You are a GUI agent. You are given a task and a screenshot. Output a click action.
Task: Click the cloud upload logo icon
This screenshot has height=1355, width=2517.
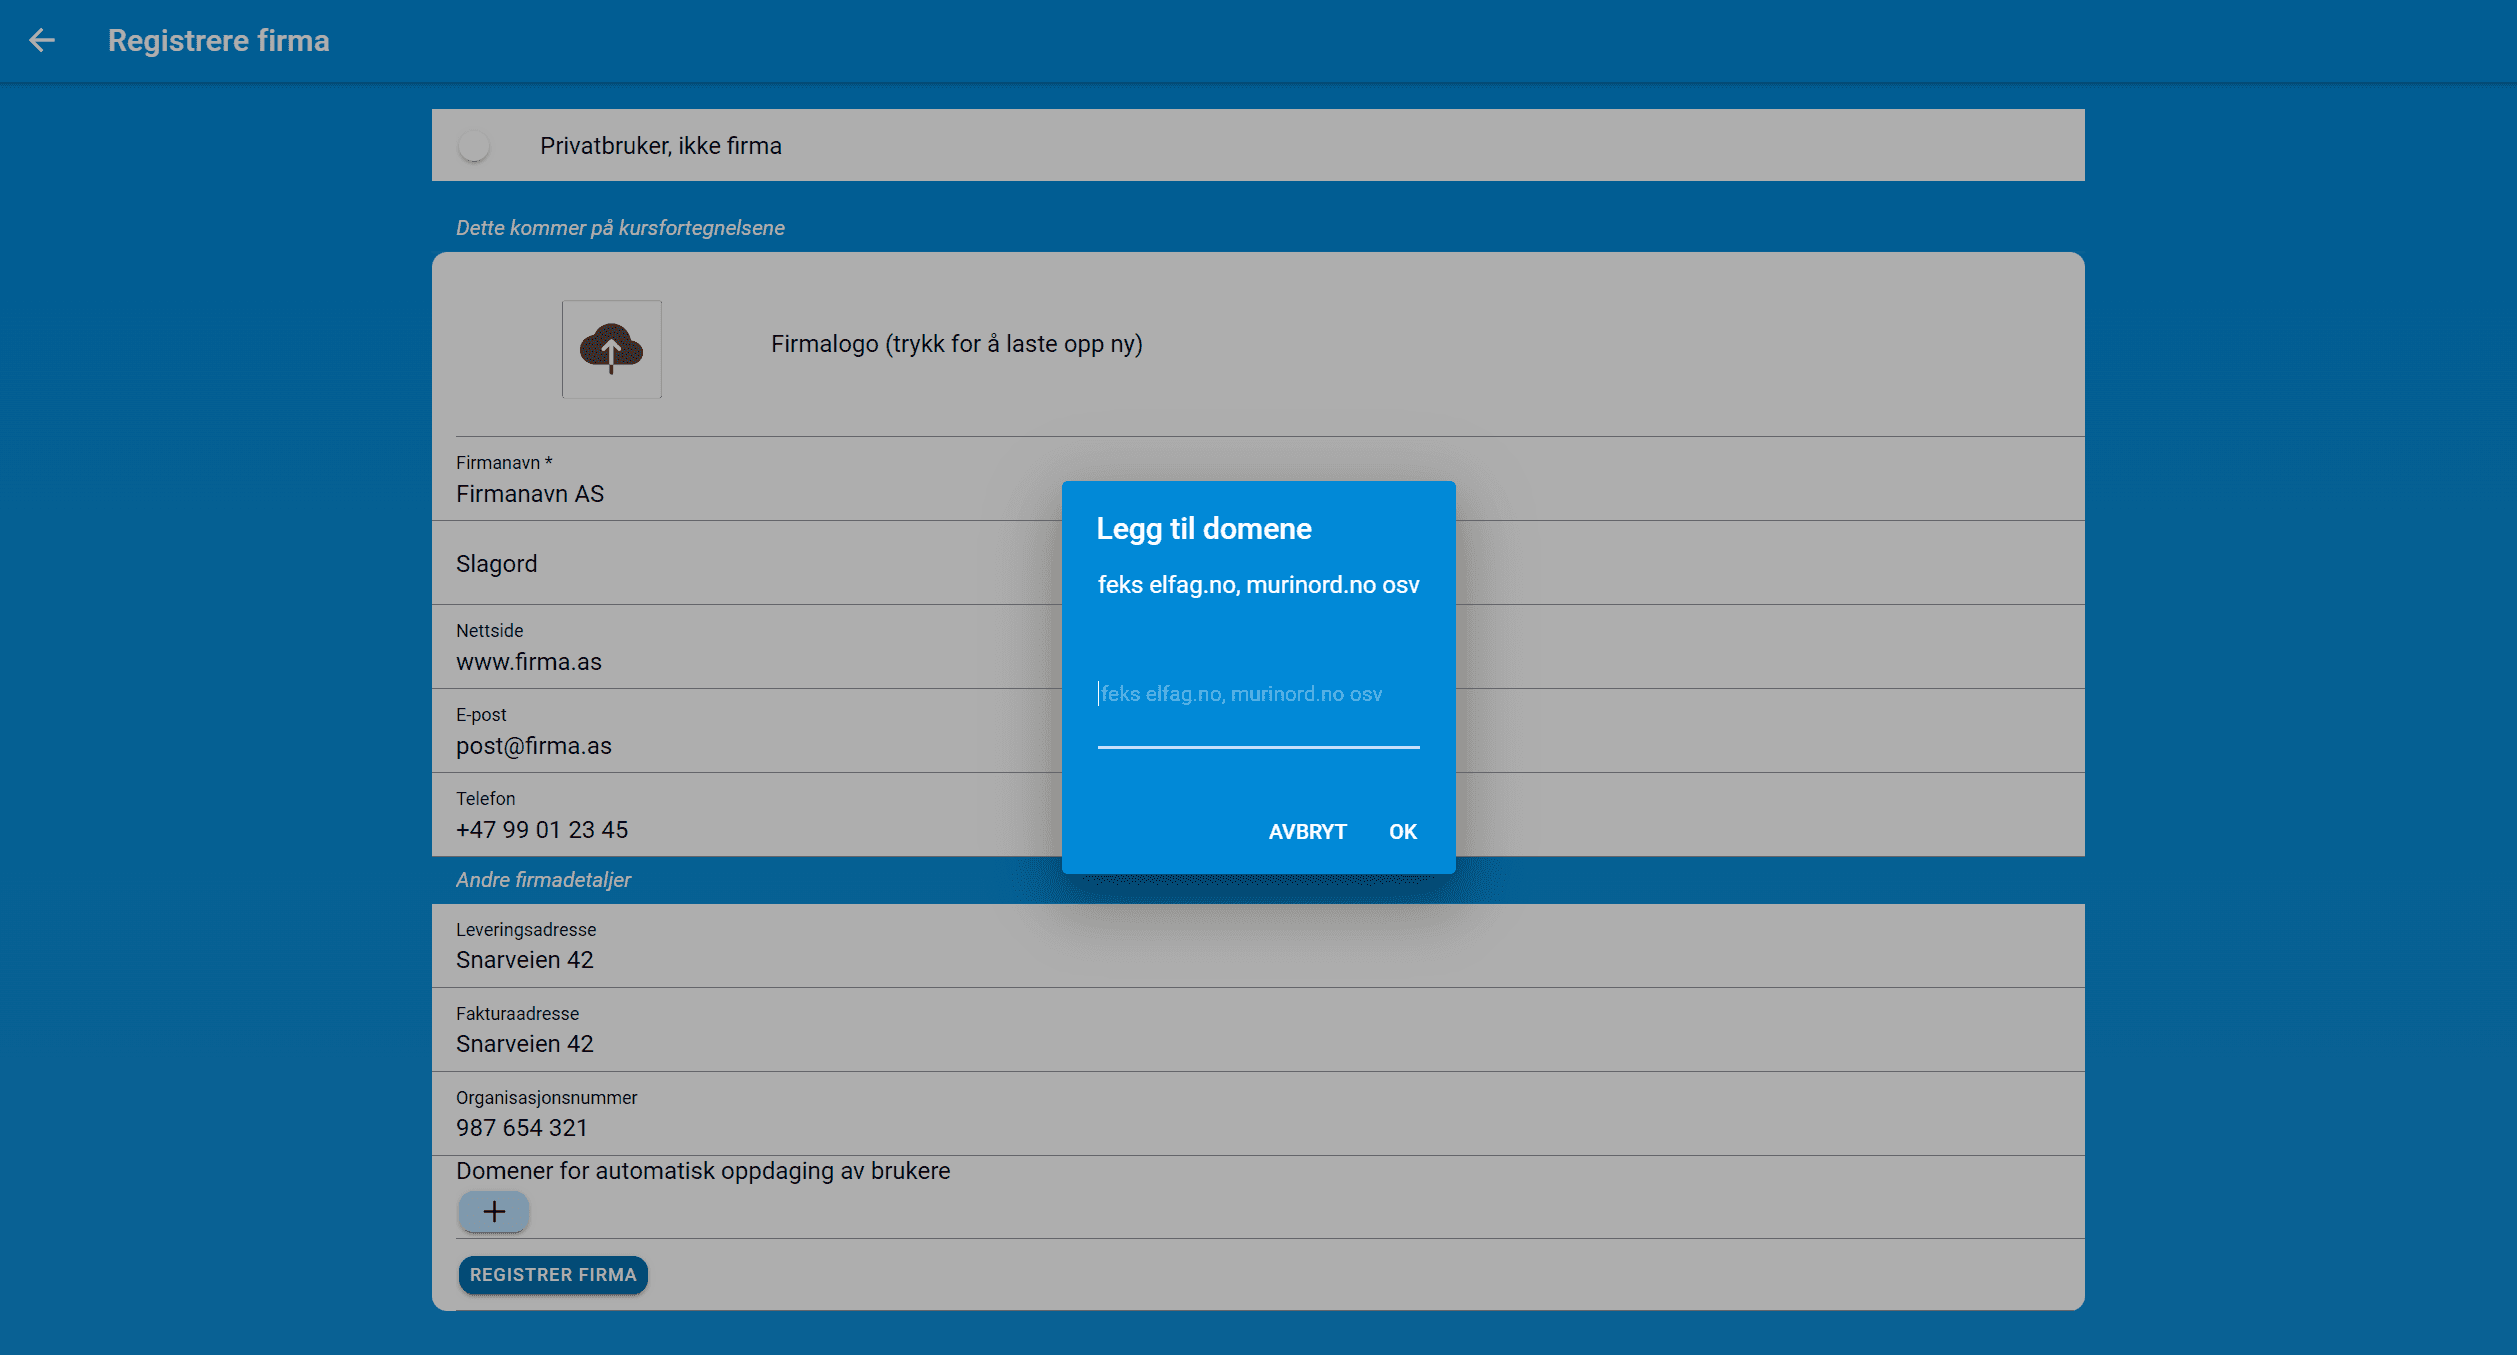pos(611,349)
